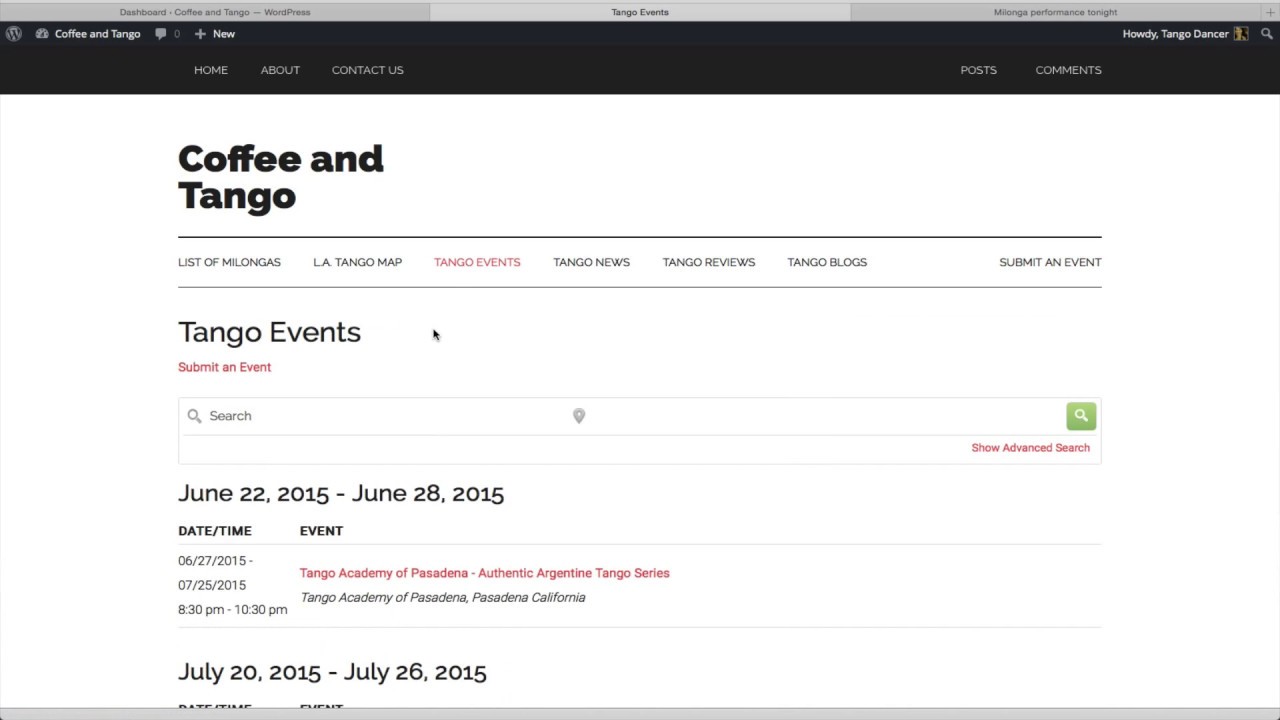Click the June 22, 2015 - June 28, 2015 heading
Screen dimensions: 1280x720
341,493
